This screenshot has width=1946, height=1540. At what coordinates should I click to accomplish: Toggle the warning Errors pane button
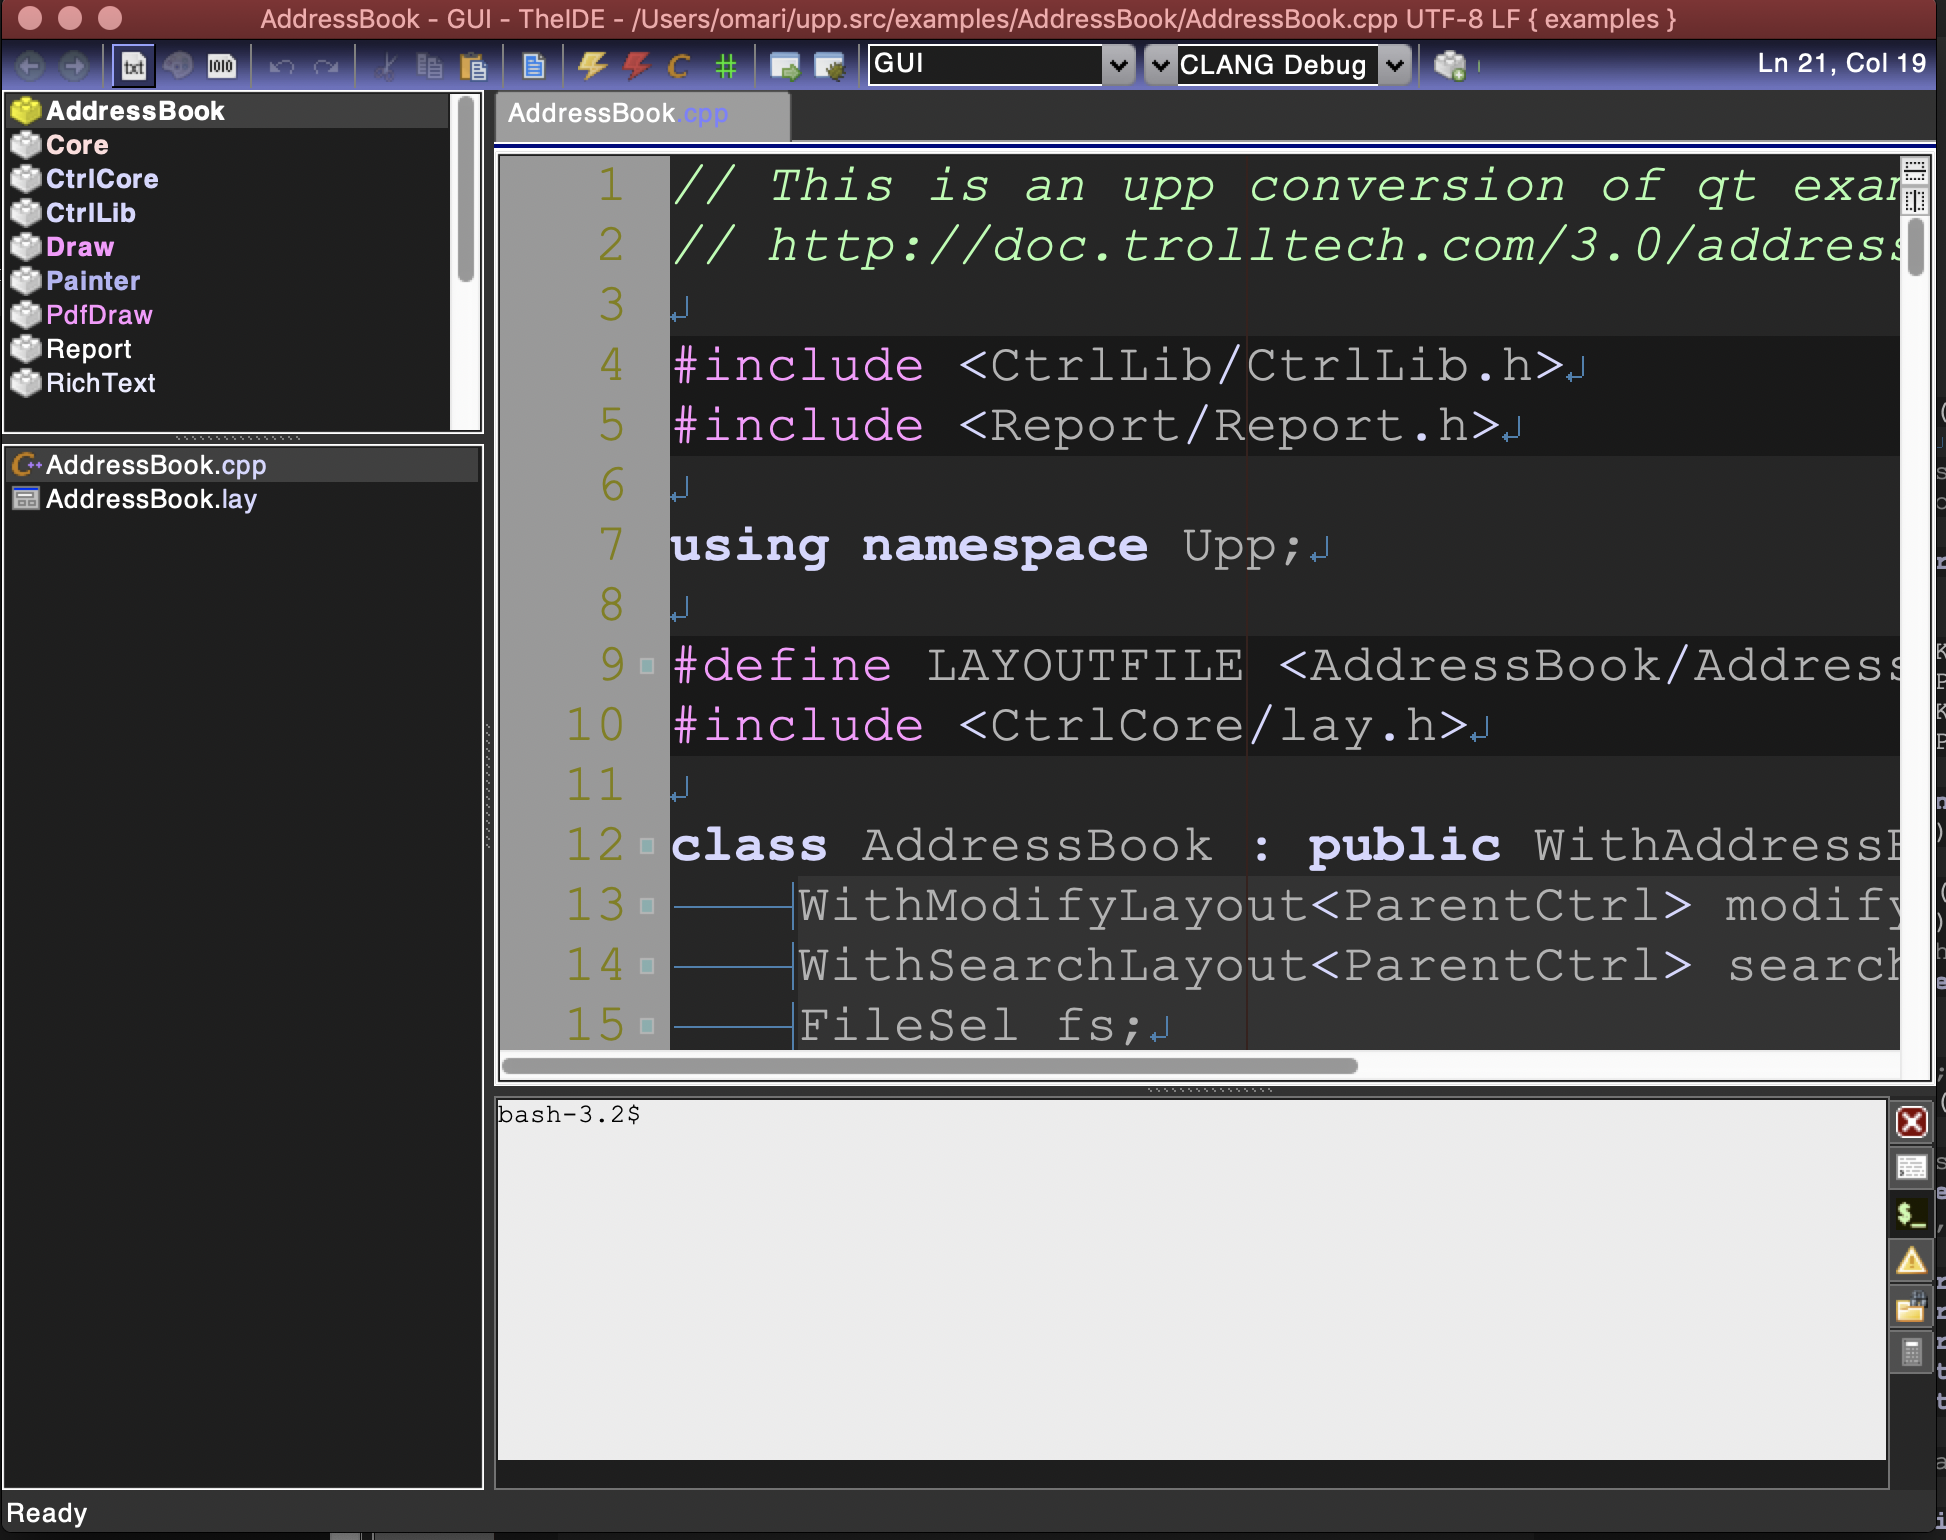point(1911,1261)
